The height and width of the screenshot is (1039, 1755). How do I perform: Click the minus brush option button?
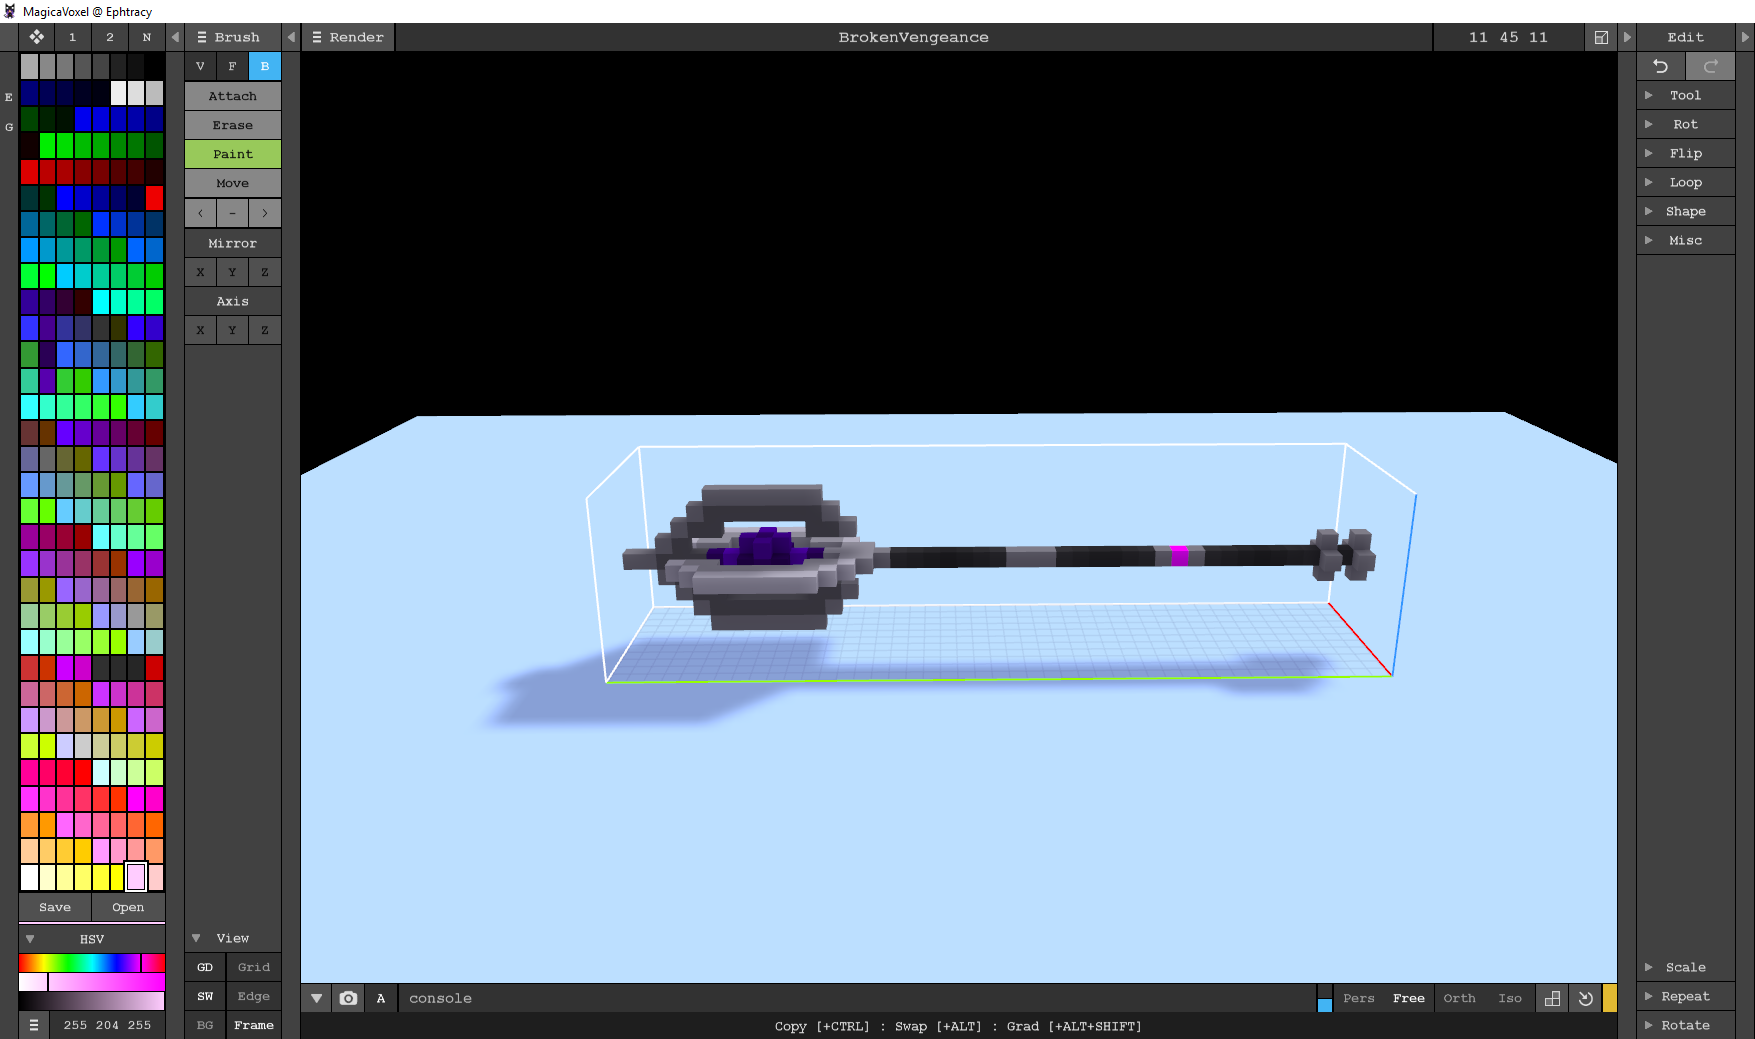[x=232, y=213]
